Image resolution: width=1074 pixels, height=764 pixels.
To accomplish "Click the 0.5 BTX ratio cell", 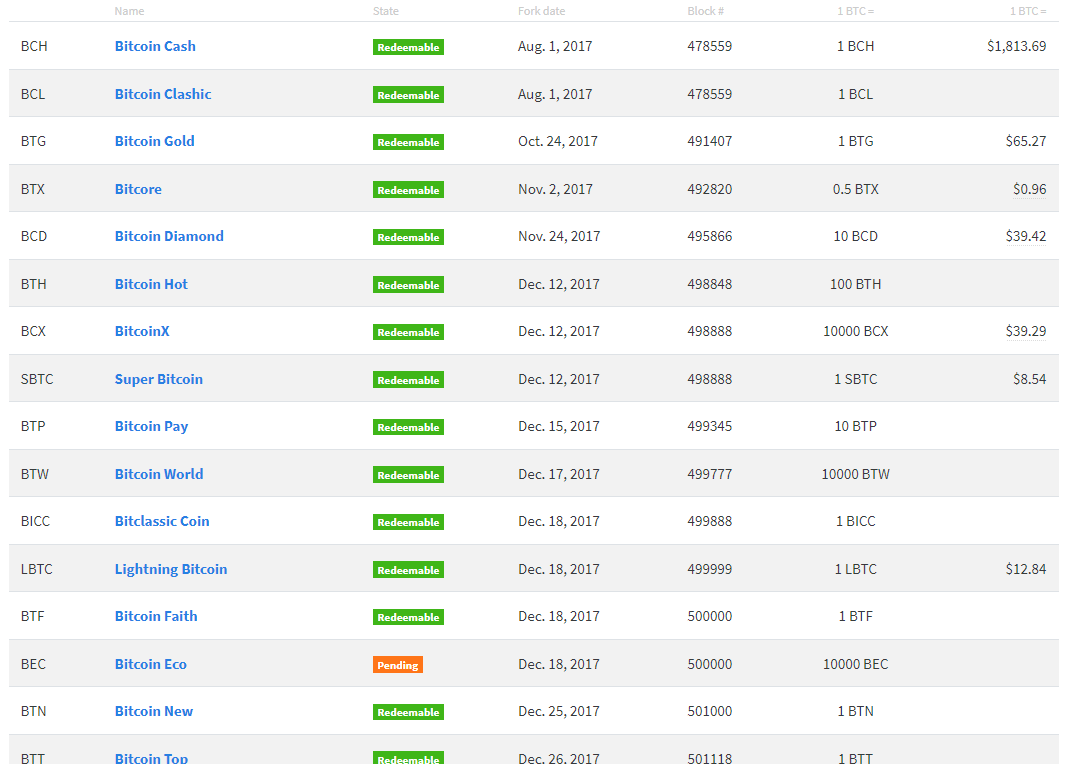I will 856,189.
